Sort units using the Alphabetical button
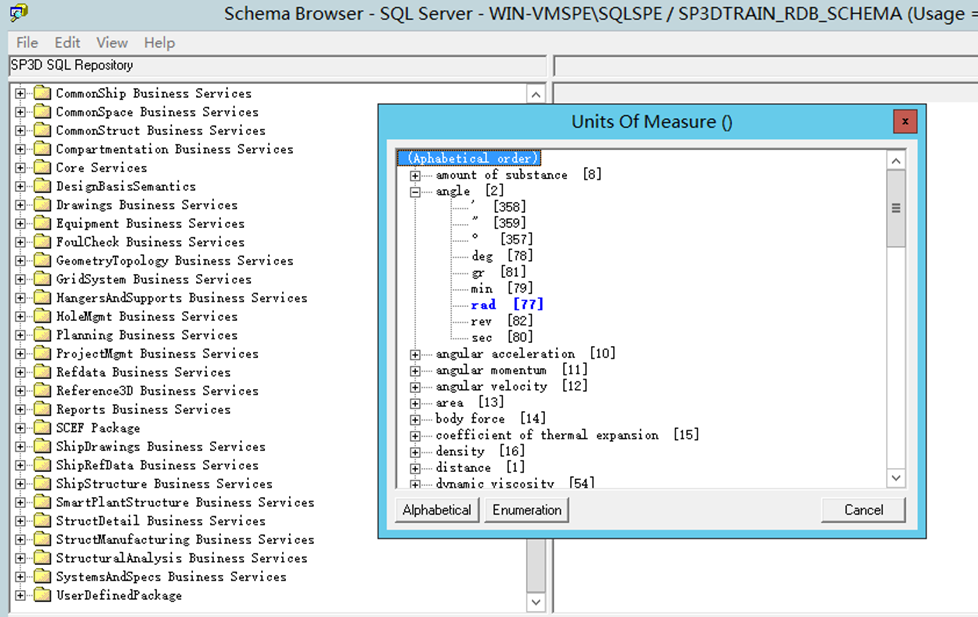978x617 pixels. point(437,510)
